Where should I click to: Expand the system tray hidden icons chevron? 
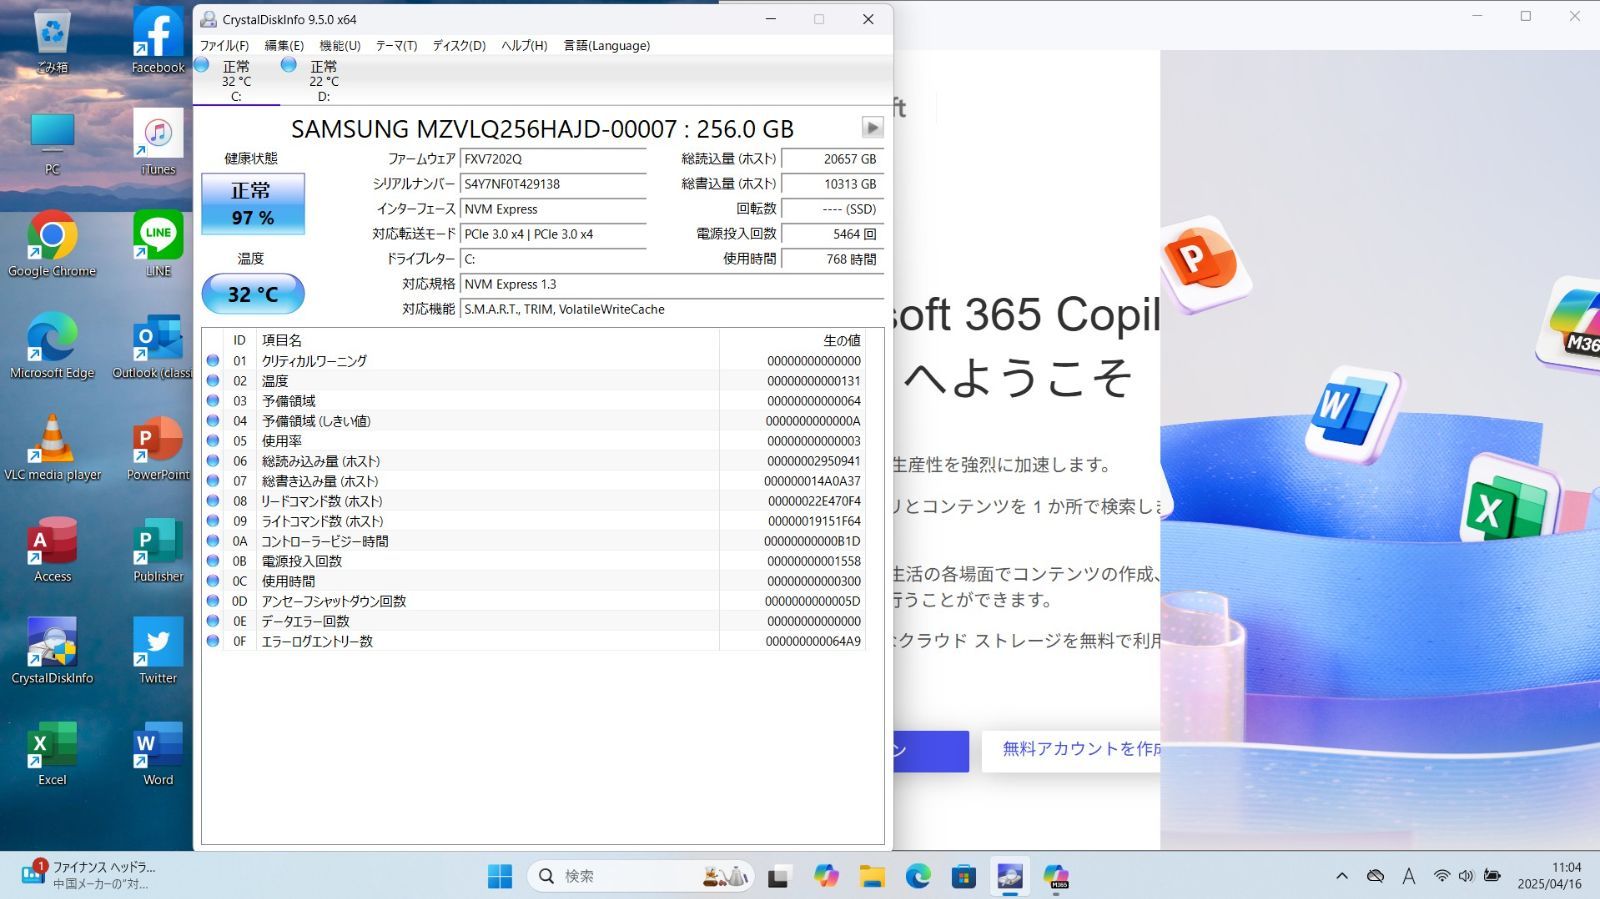1342,876
